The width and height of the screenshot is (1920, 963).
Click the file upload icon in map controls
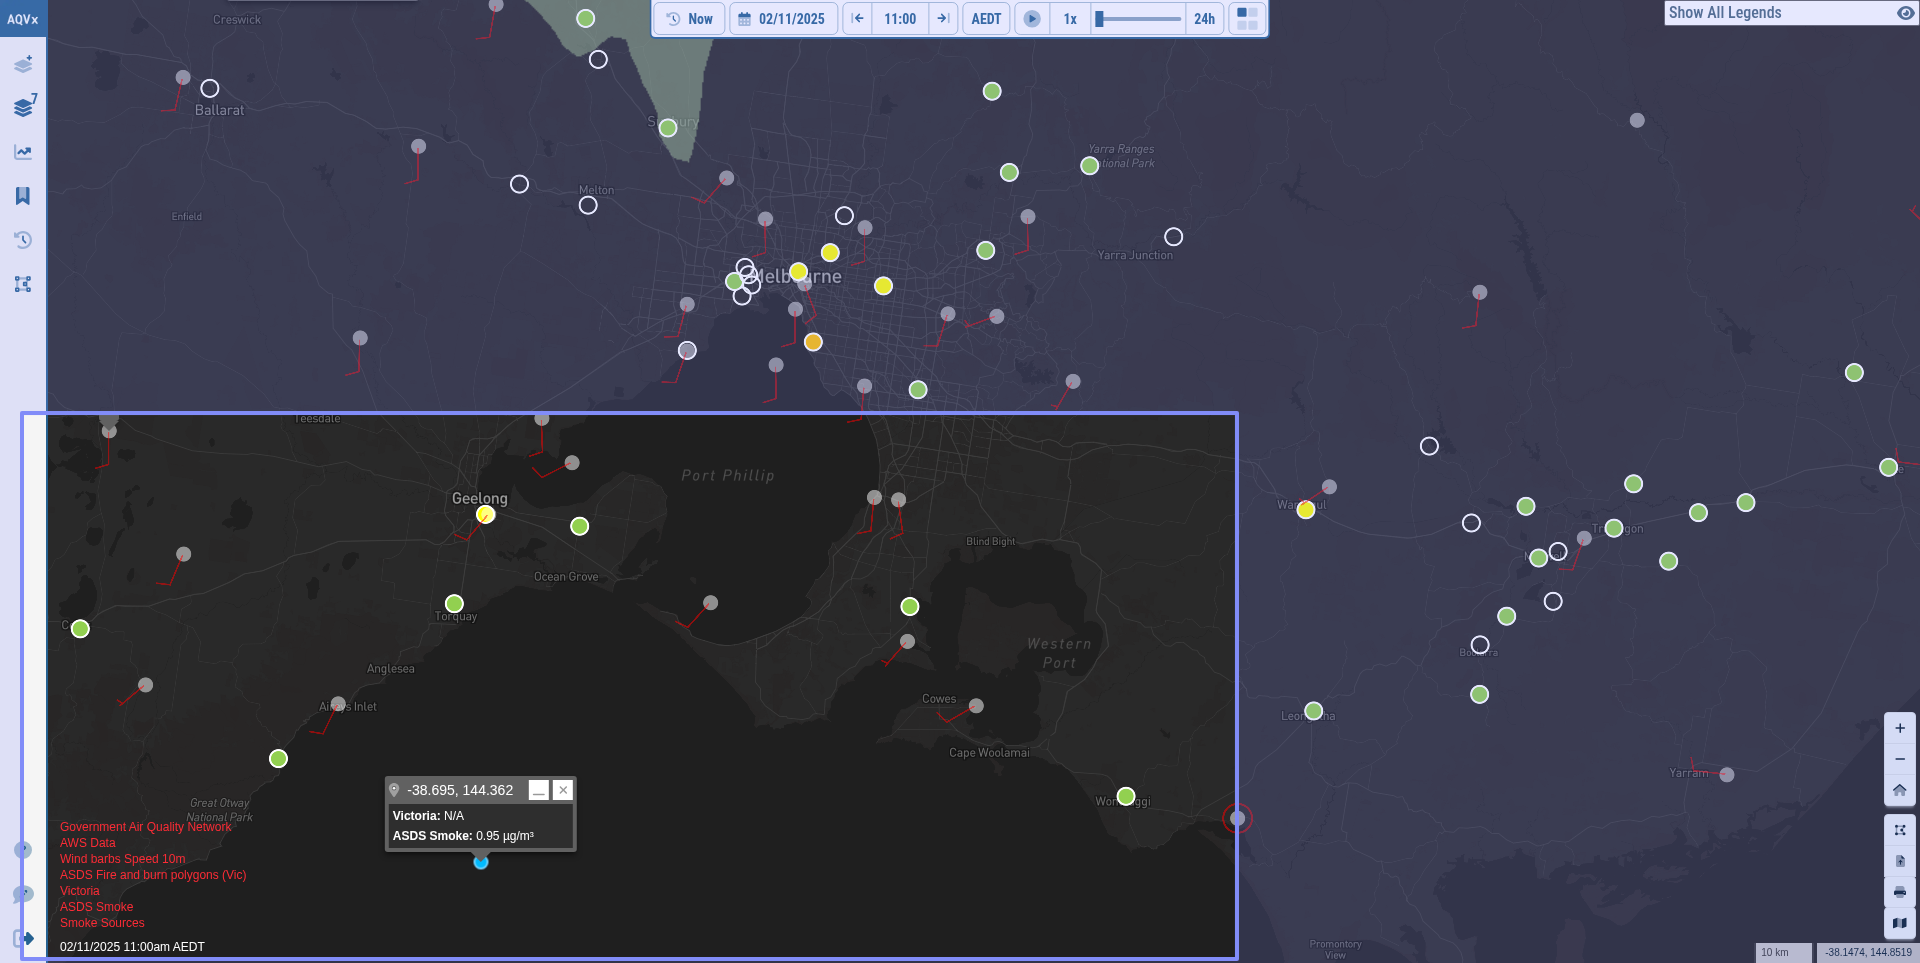tap(1900, 861)
